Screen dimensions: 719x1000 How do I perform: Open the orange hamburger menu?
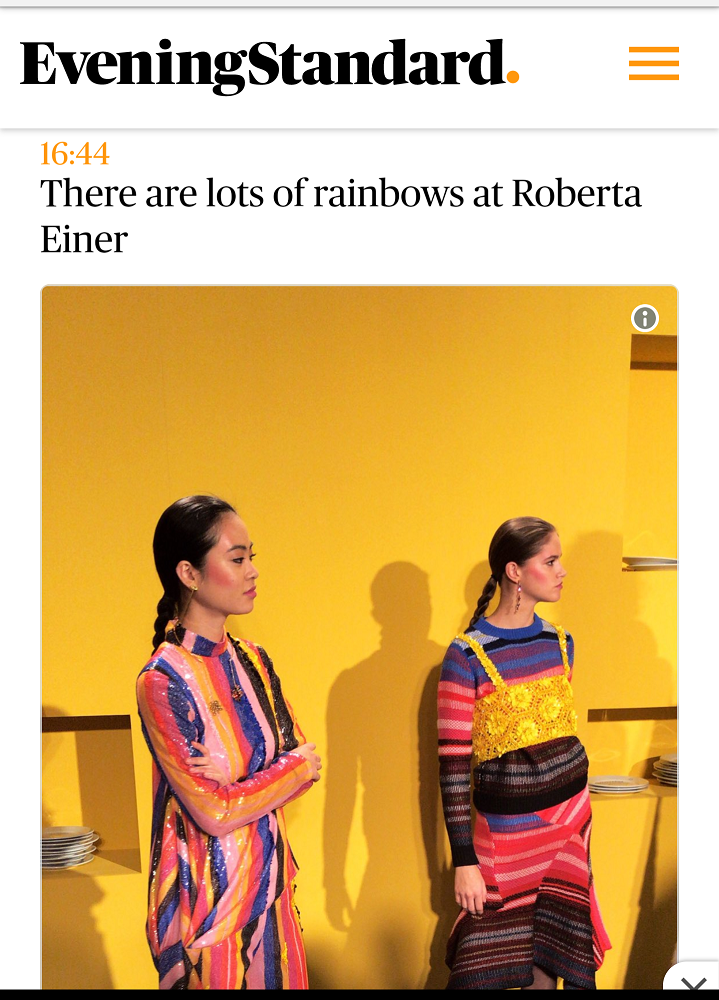click(x=653, y=63)
